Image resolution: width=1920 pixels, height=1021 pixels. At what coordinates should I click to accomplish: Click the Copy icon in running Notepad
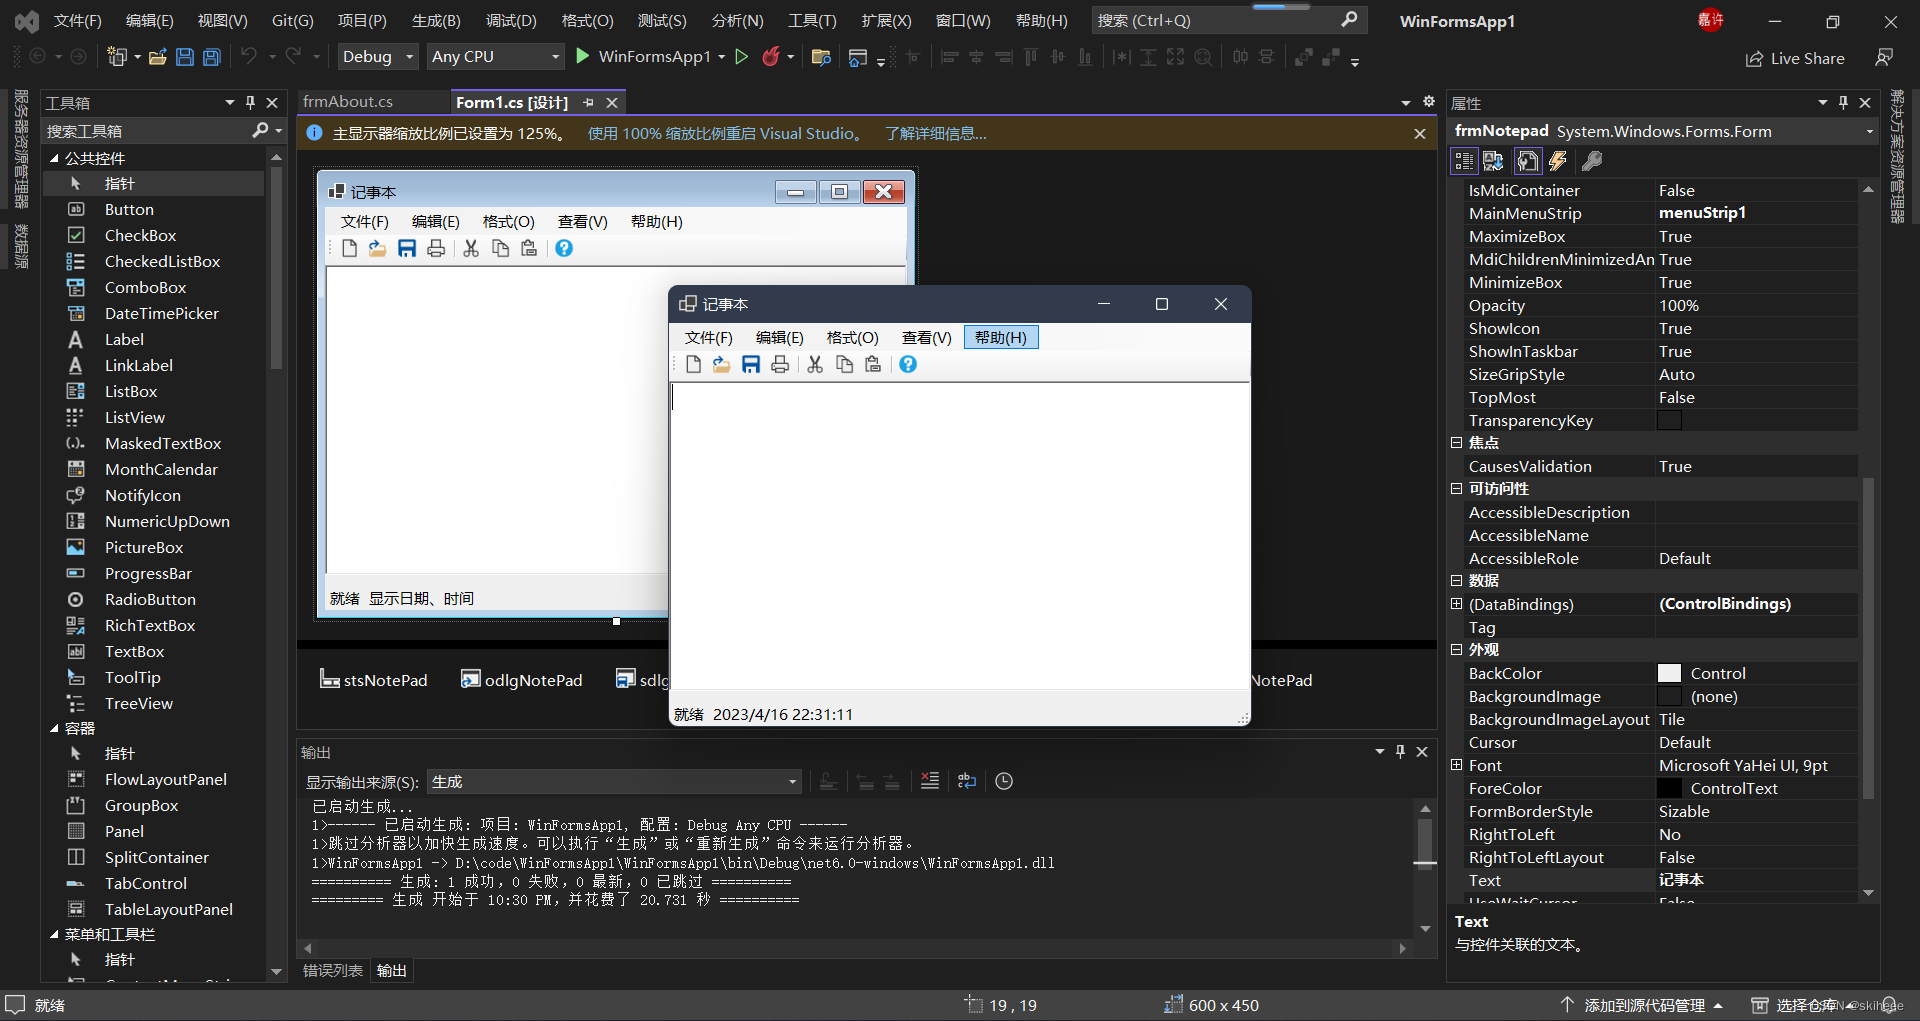pos(844,364)
